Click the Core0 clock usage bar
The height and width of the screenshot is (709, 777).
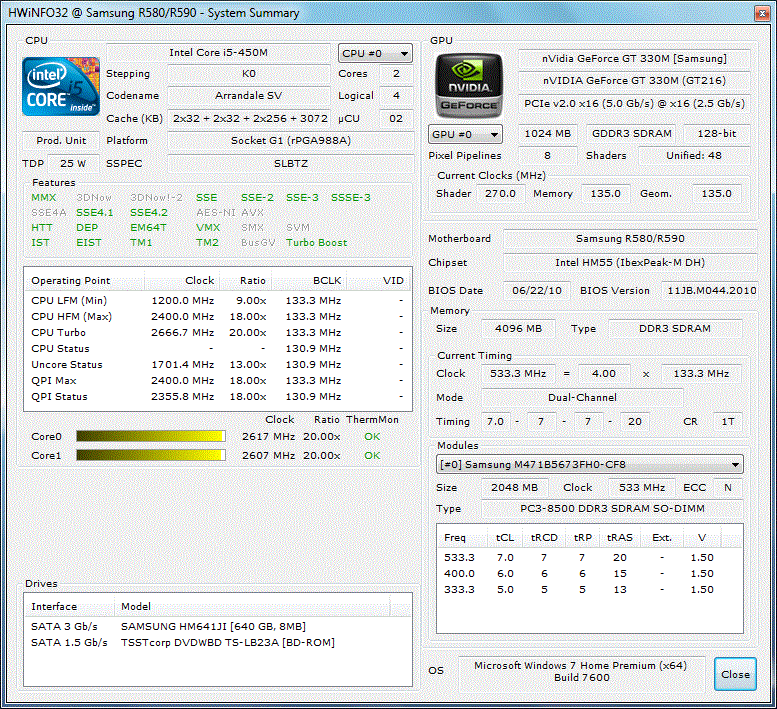coord(151,436)
